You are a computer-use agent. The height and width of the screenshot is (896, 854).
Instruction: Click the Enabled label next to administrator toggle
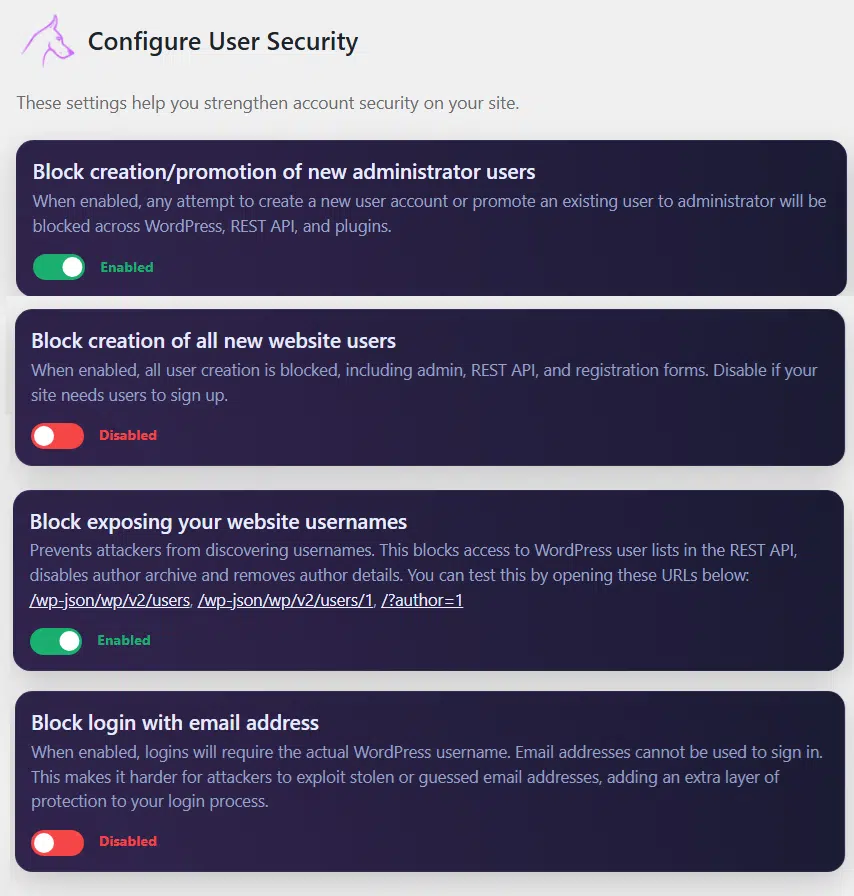pyautogui.click(x=128, y=267)
